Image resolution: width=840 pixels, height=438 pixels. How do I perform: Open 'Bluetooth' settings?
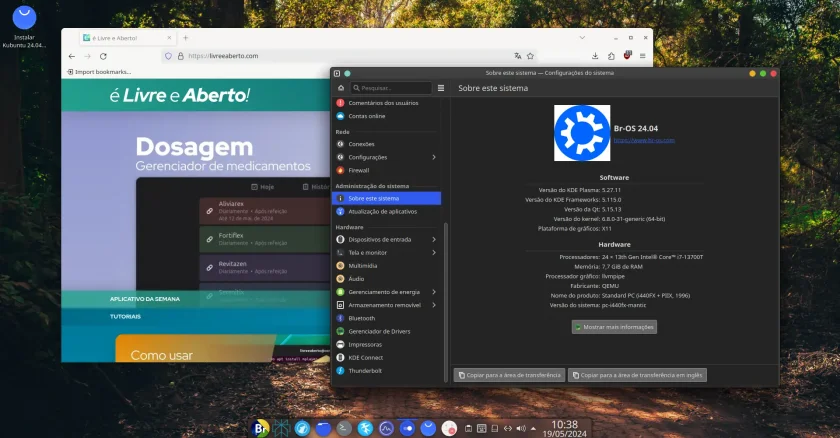click(x=386, y=318)
